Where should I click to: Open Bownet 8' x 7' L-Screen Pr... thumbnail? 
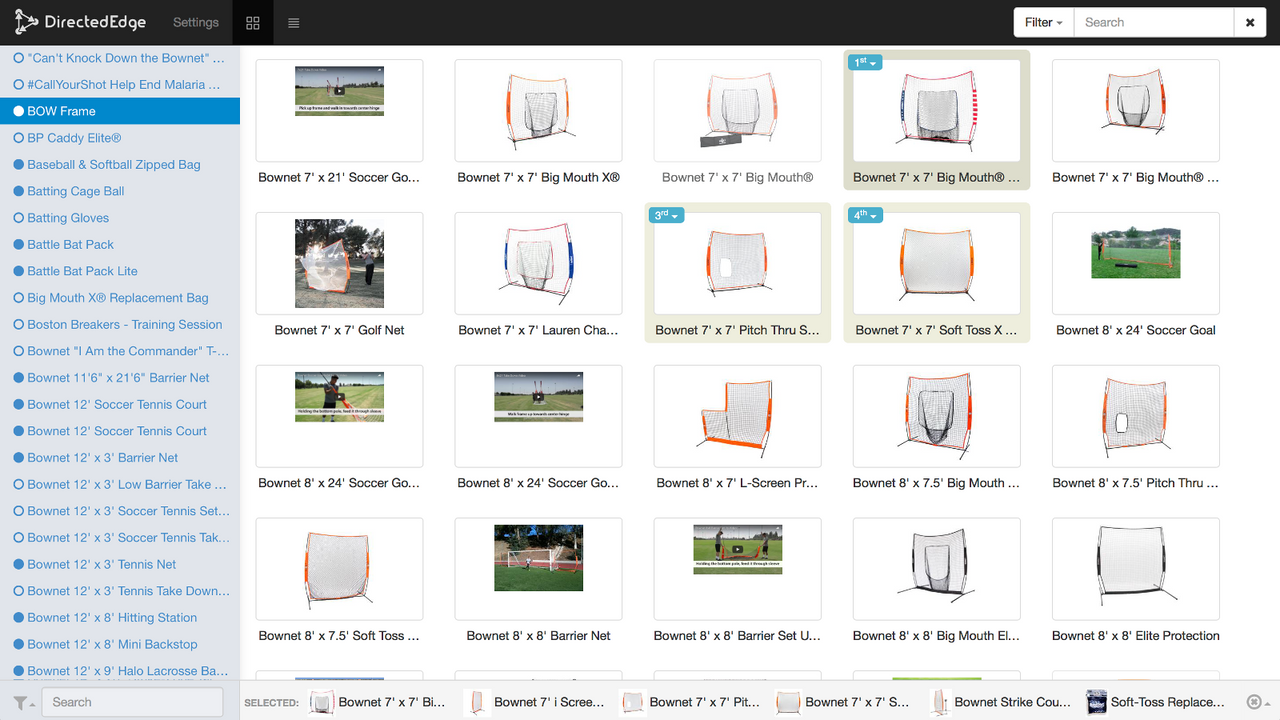pyautogui.click(x=737, y=416)
